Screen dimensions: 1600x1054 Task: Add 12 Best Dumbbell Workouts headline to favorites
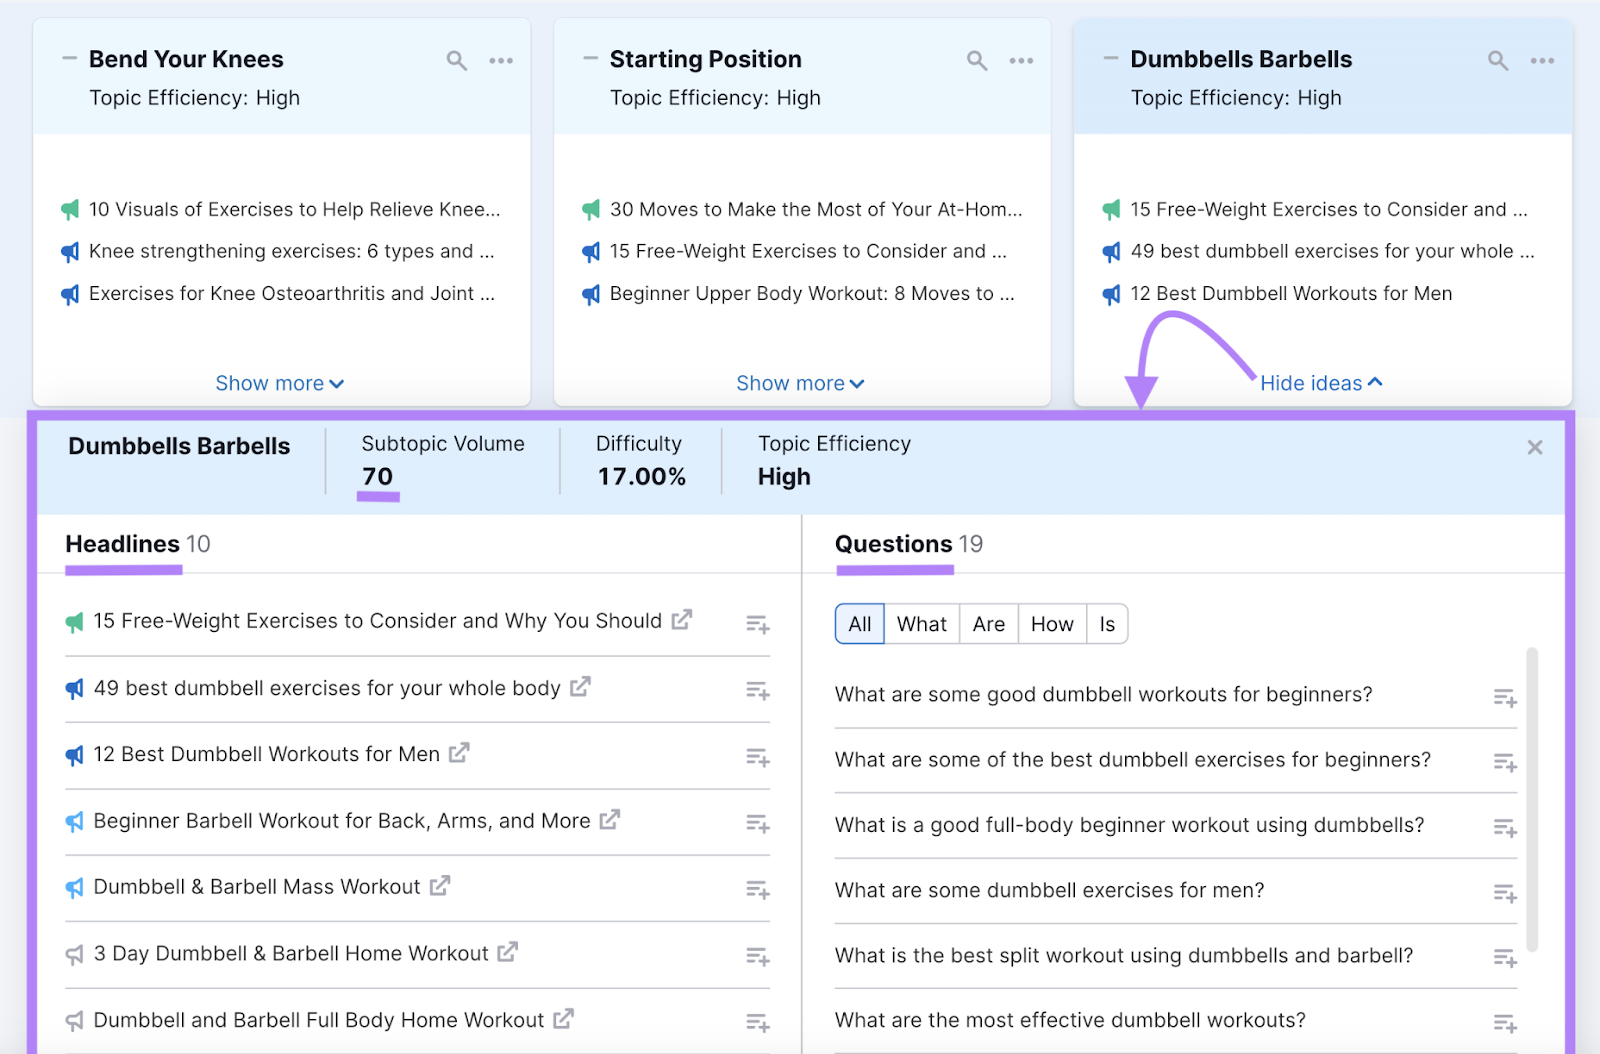click(757, 757)
